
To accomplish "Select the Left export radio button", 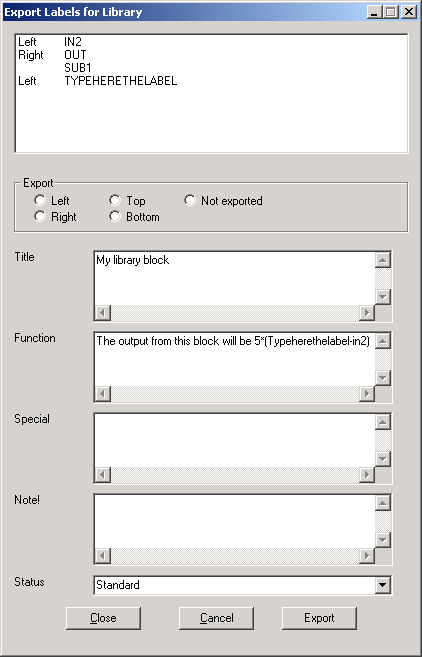I will click(x=40, y=200).
